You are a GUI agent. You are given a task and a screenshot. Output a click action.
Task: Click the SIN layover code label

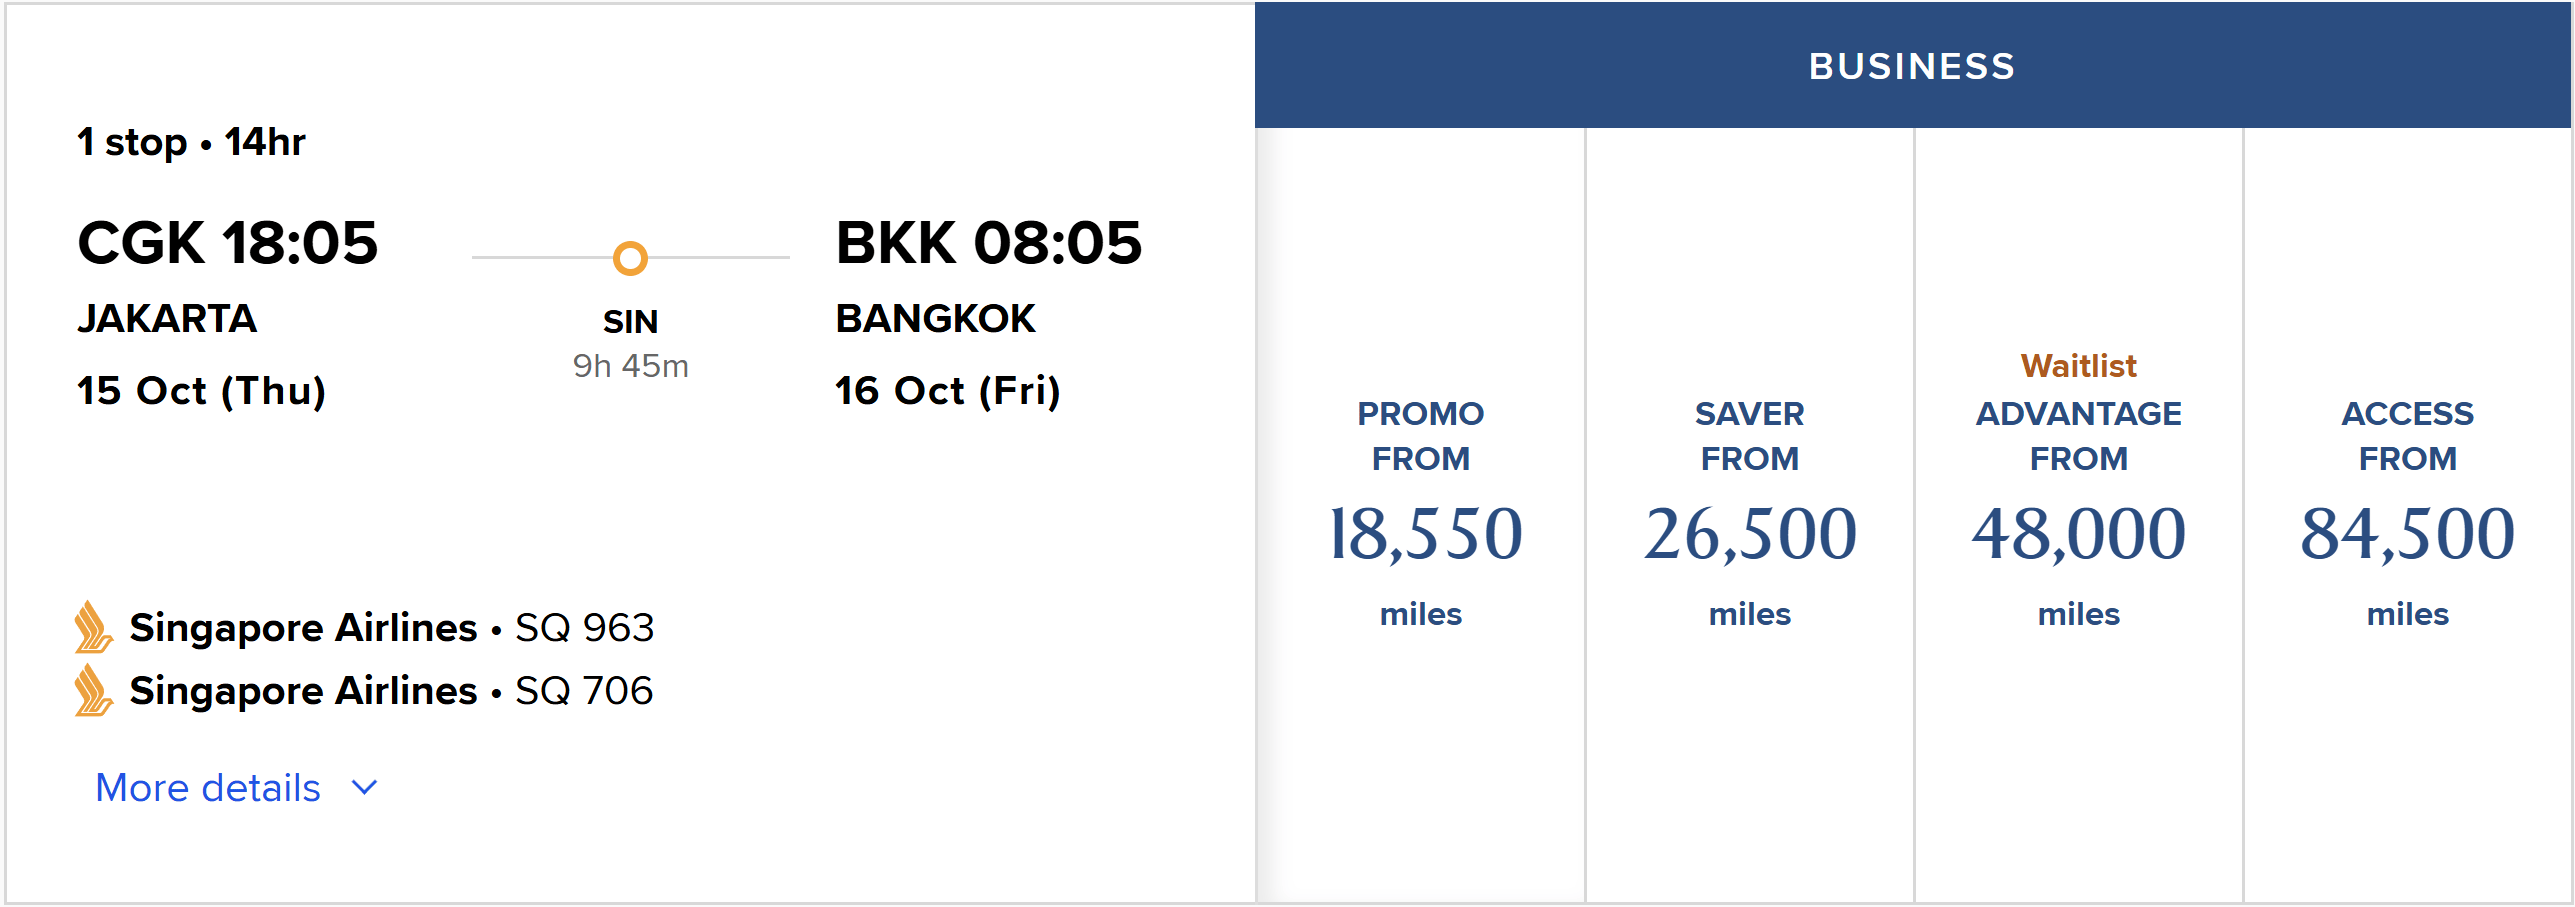click(x=630, y=322)
